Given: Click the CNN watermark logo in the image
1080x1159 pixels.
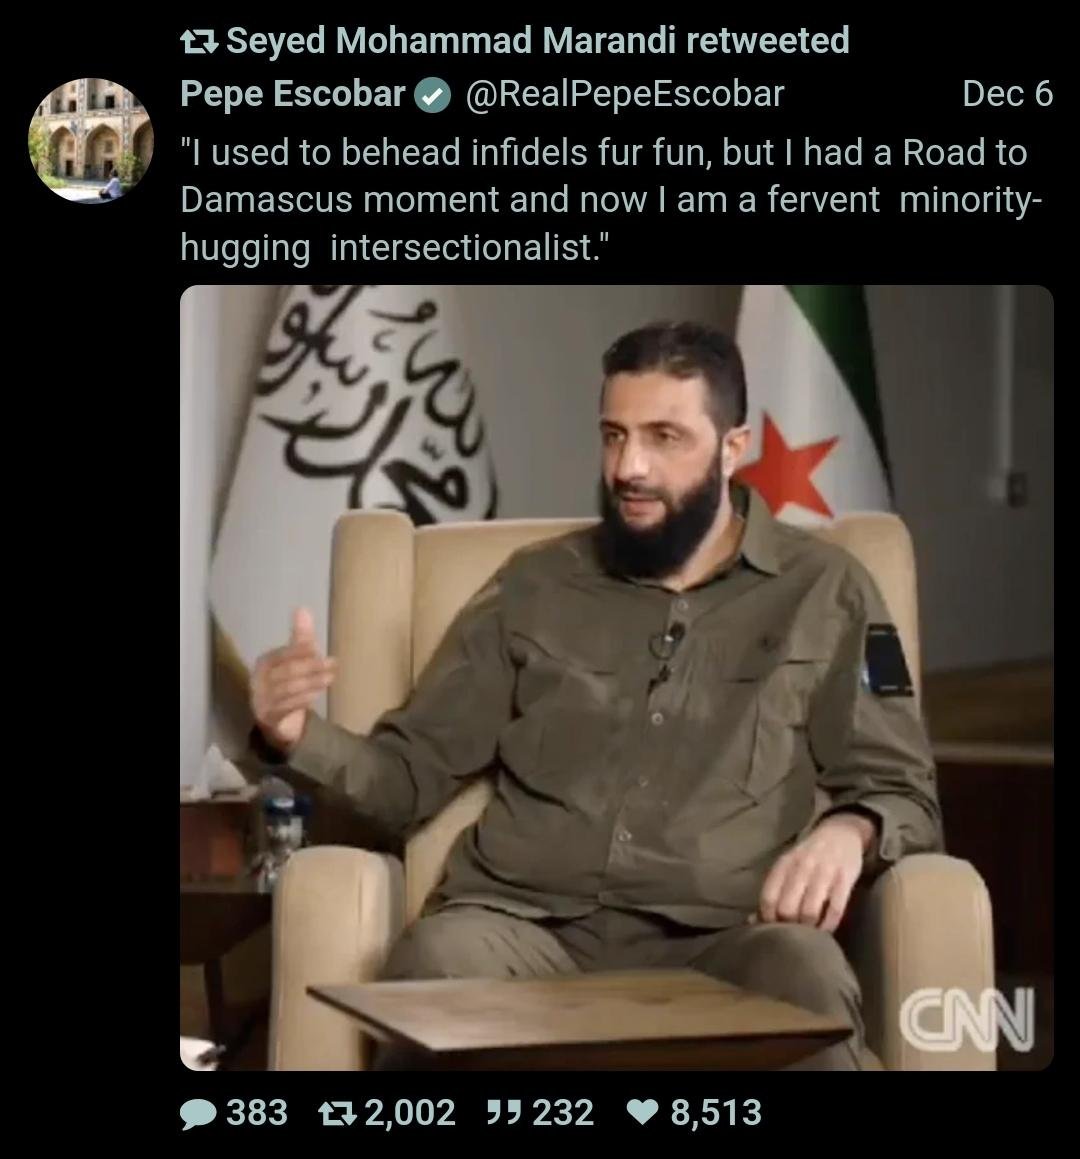Looking at the screenshot, I should click(x=967, y=1019).
